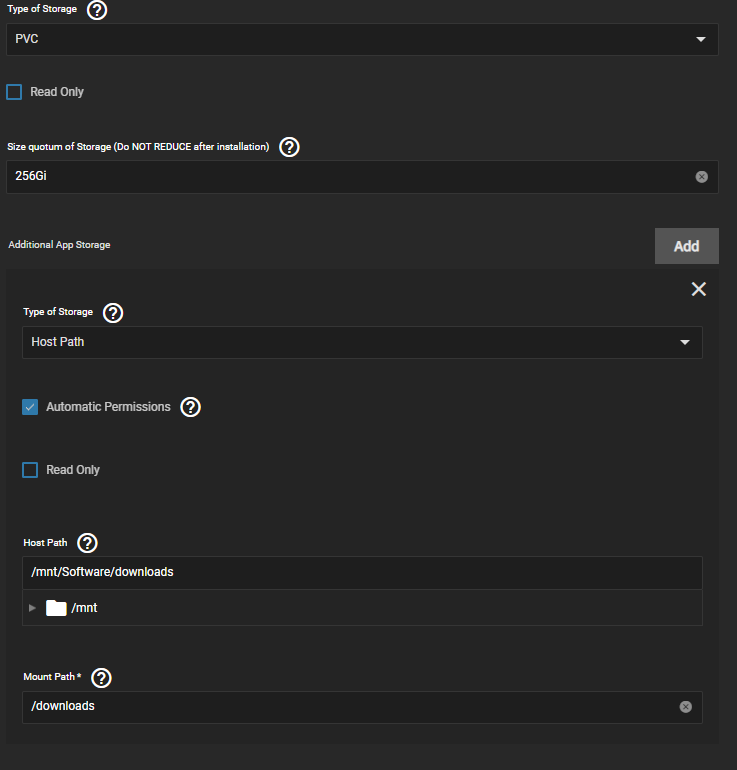The height and width of the screenshot is (770, 737).
Task: View Automatic Permissions help tooltip
Action: click(x=191, y=407)
